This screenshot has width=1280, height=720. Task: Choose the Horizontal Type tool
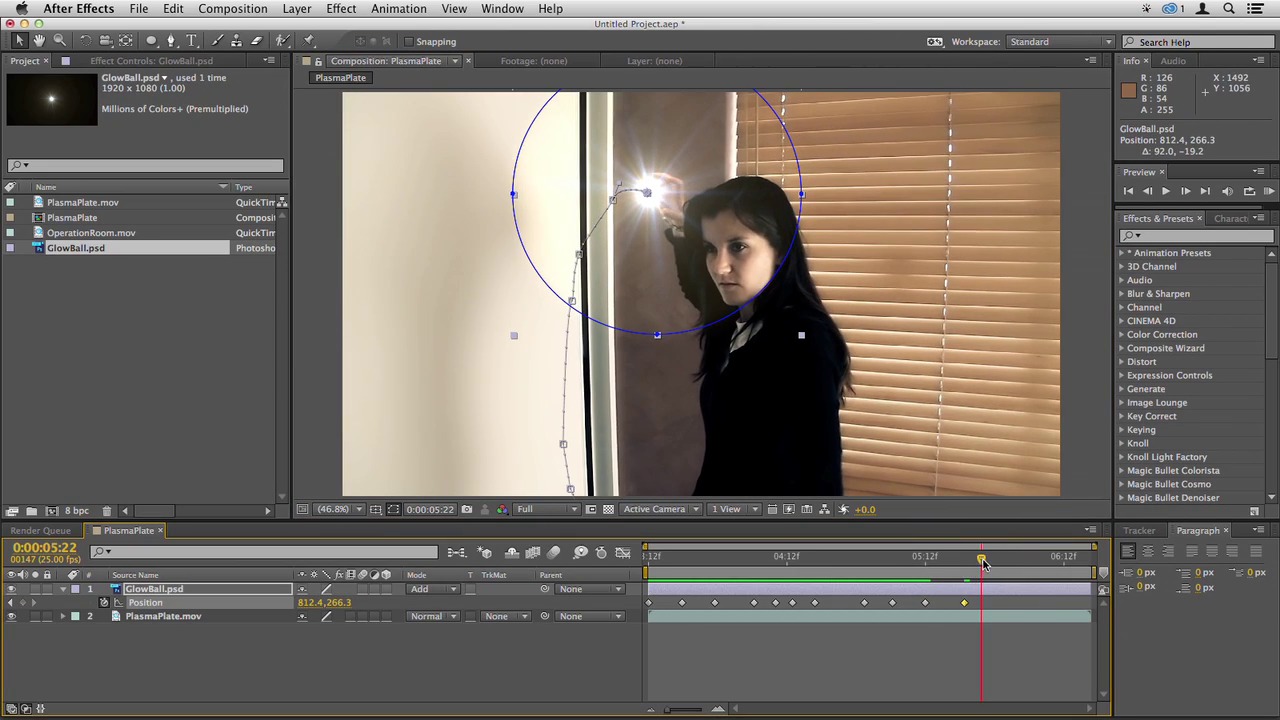192,41
